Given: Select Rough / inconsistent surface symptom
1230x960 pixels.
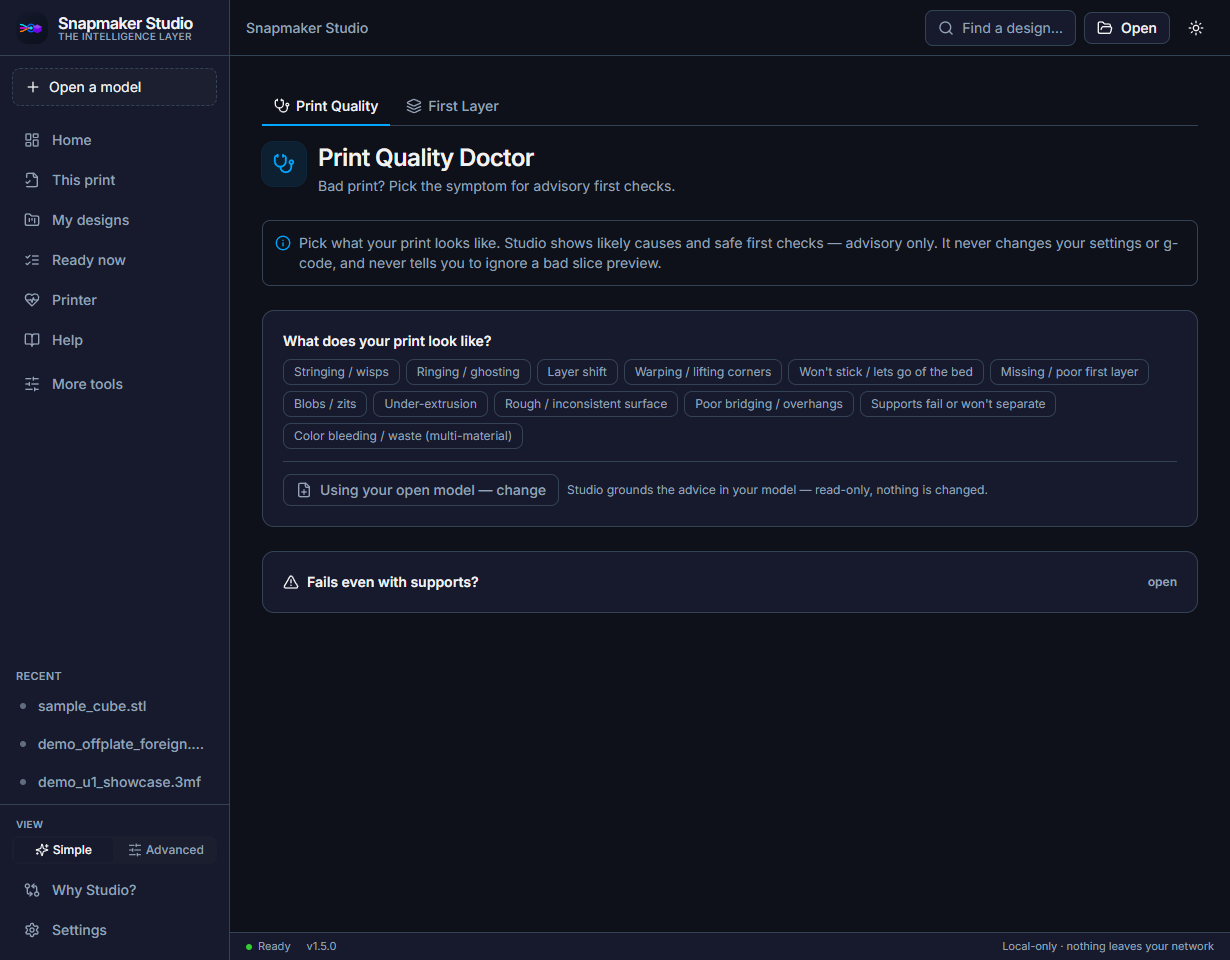Looking at the screenshot, I should pos(586,404).
